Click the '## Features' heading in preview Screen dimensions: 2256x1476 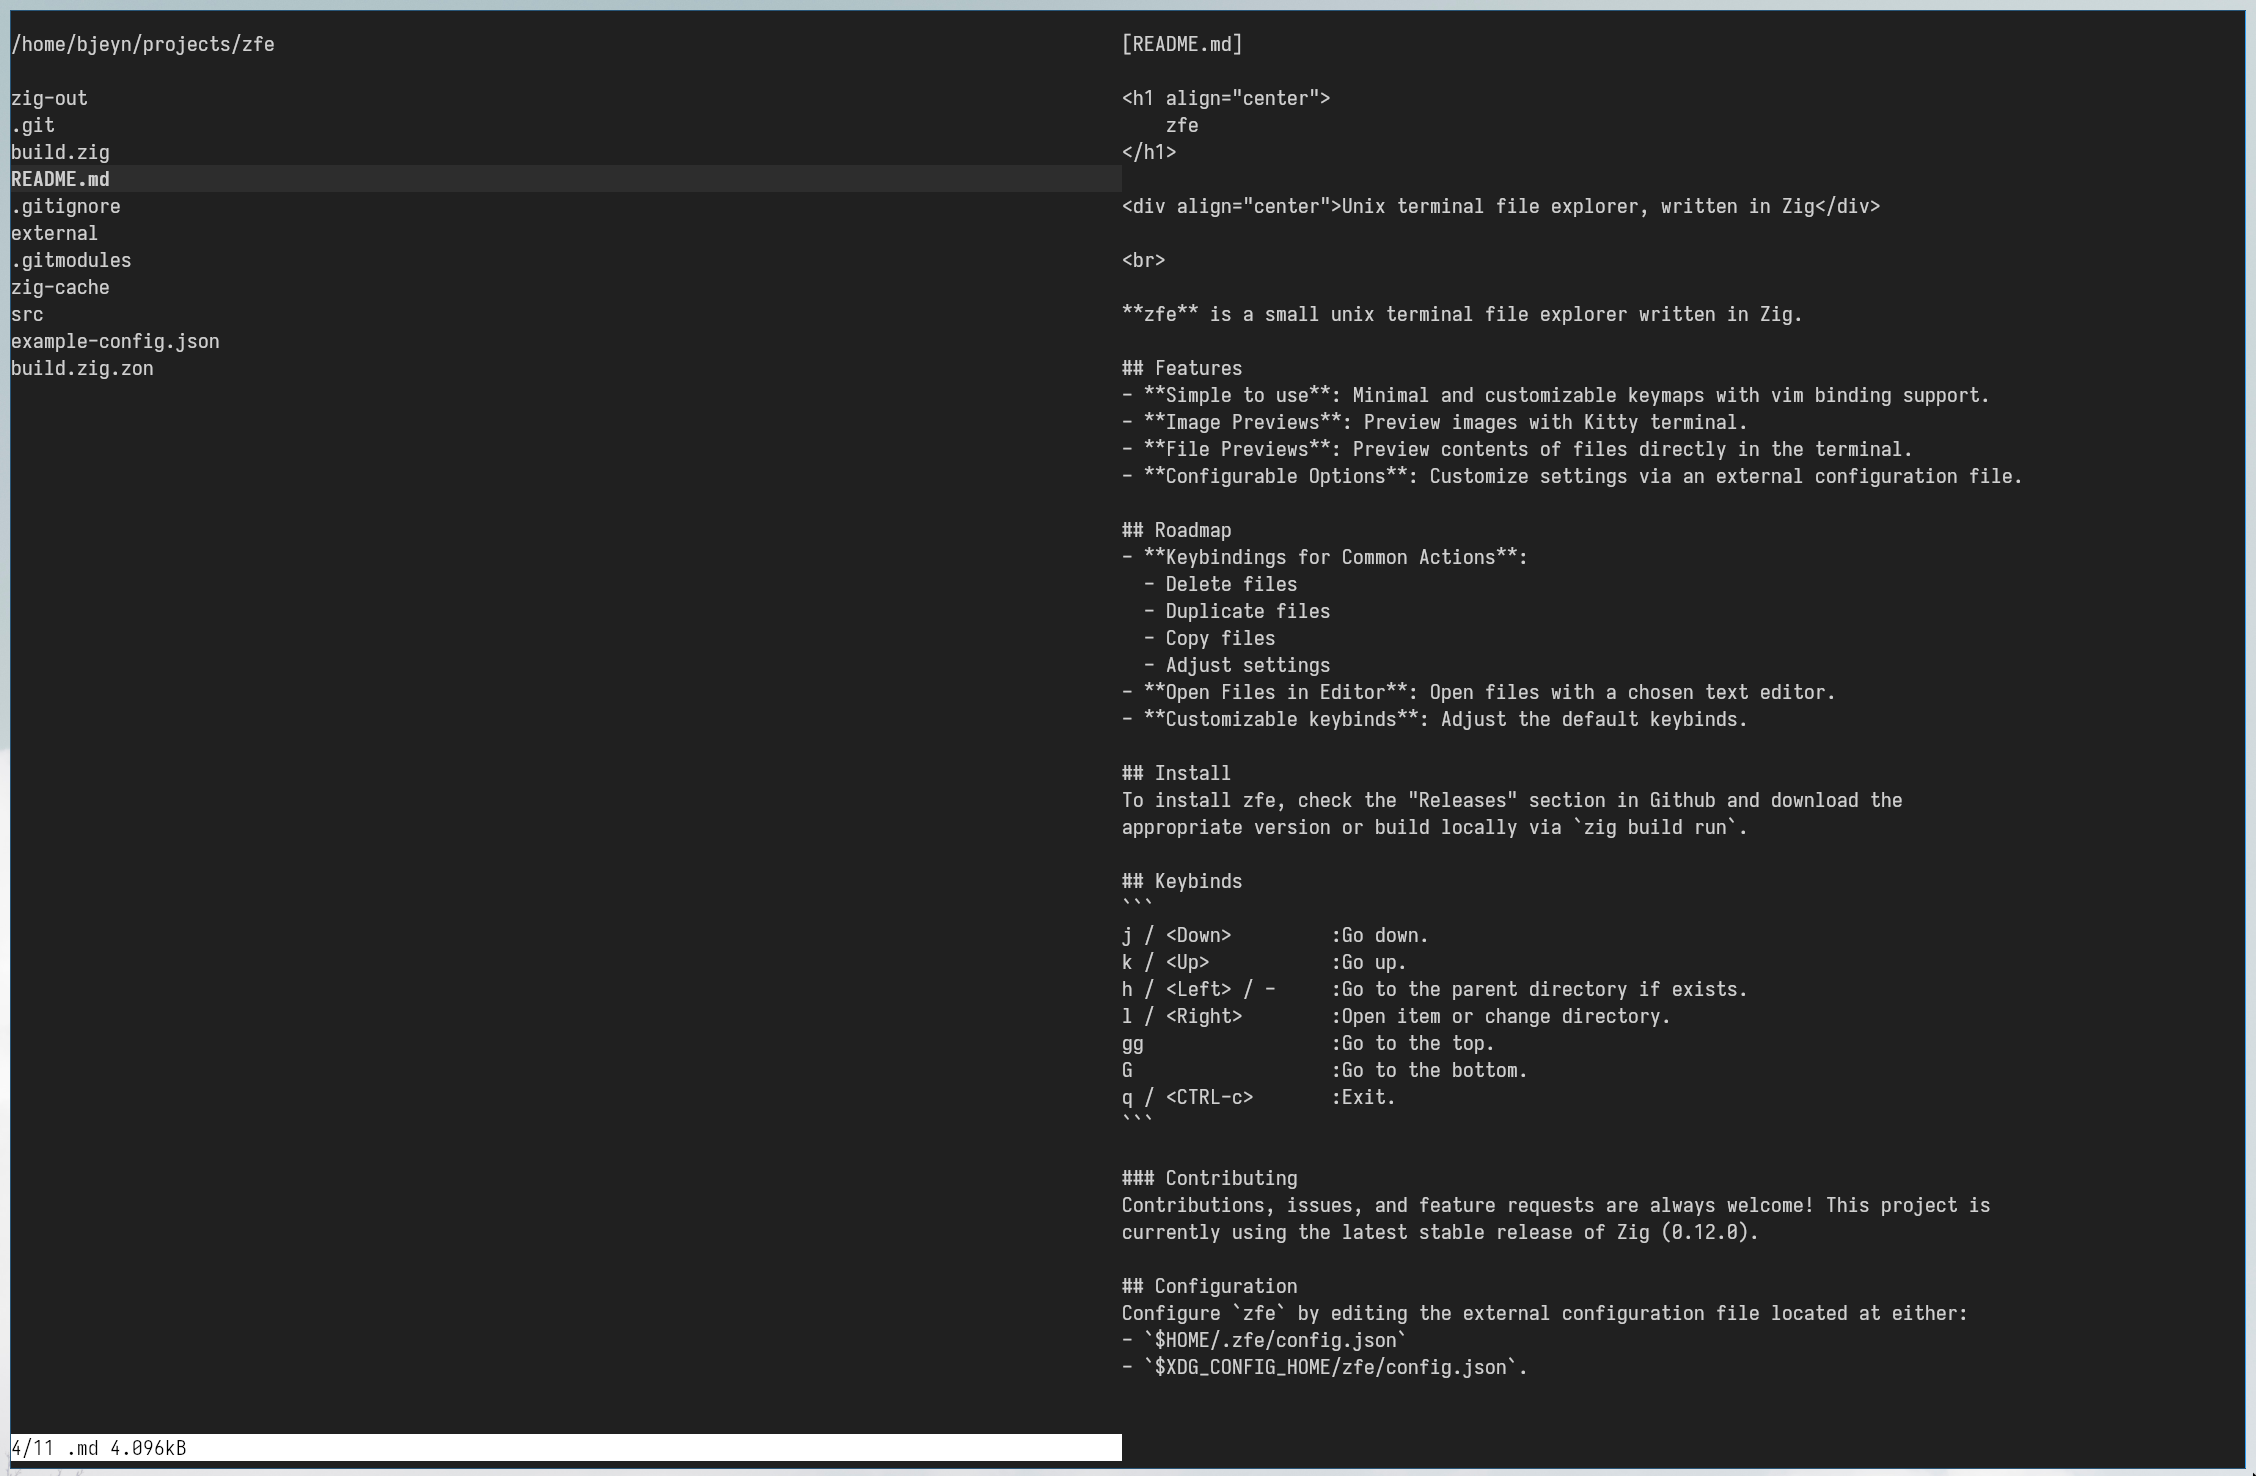(x=1181, y=368)
